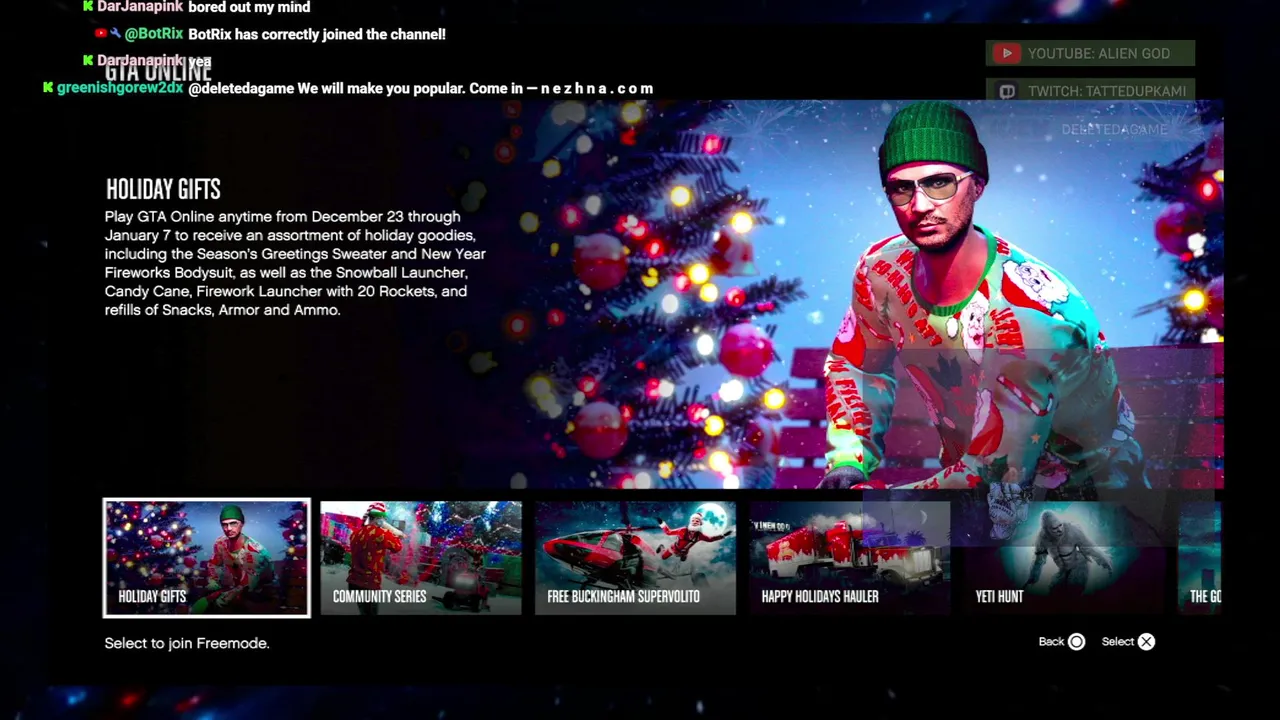Image resolution: width=1280 pixels, height=720 pixels.
Task: Click the GTA ONLINE title text
Action: click(x=158, y=71)
